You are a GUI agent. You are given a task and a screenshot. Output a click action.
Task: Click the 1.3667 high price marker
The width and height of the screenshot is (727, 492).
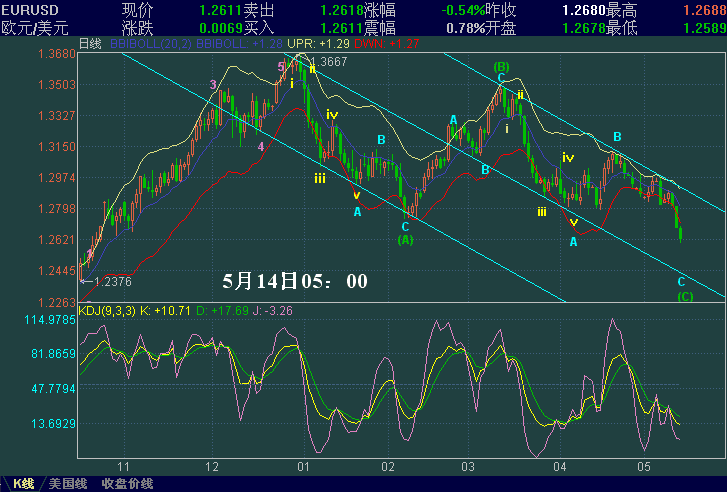coord(328,62)
